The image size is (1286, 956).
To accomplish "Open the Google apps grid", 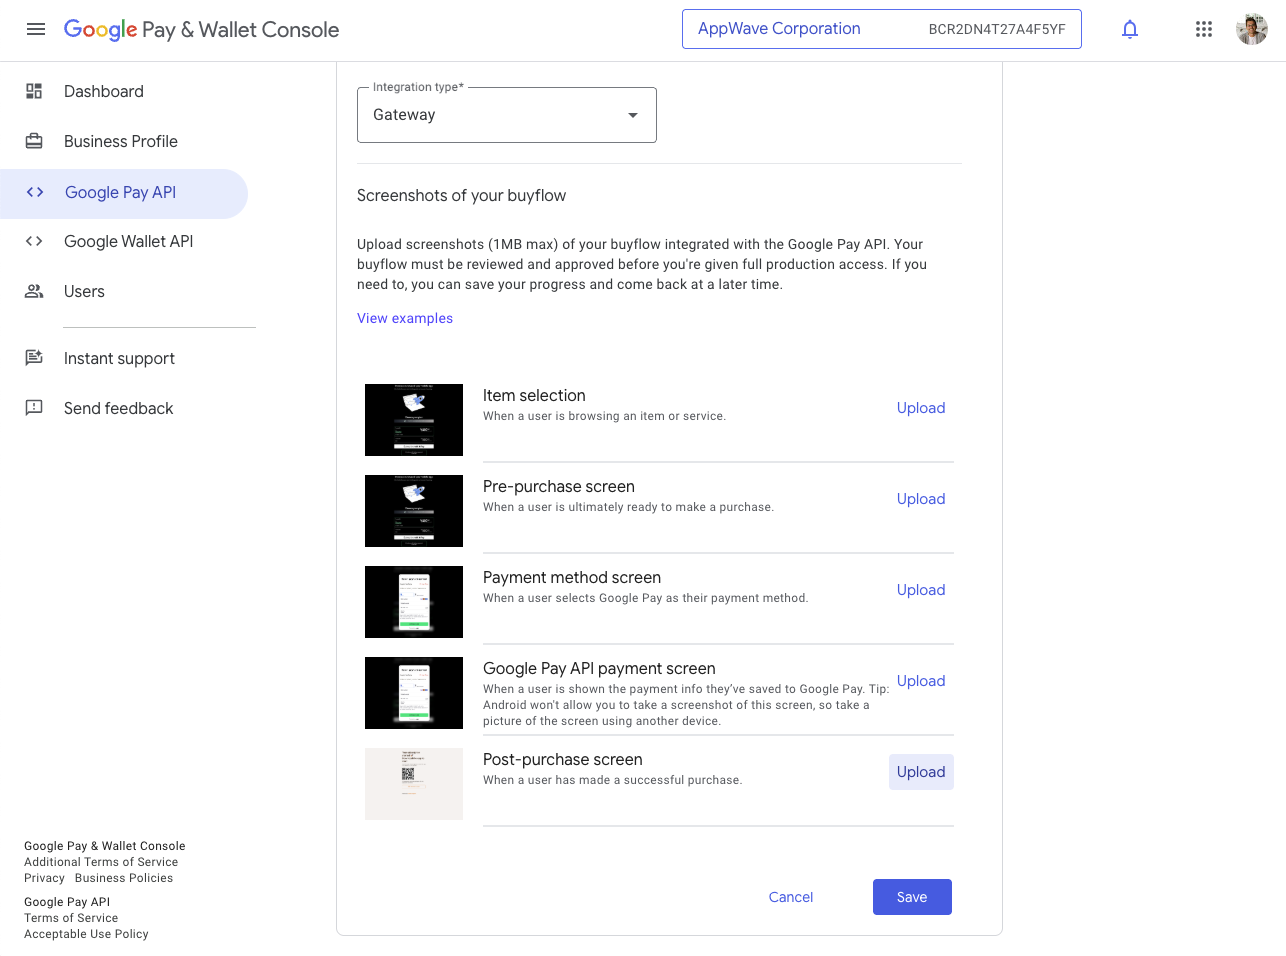I will coord(1204,29).
